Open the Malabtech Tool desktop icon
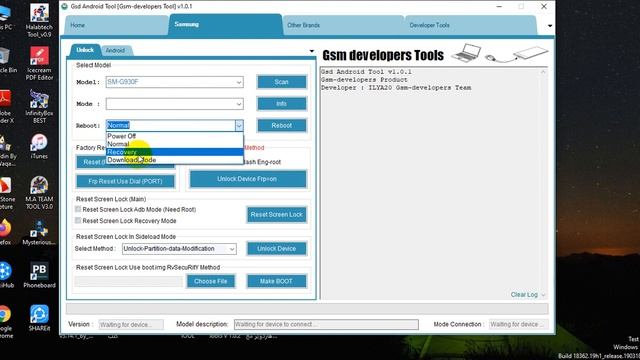640x360 pixels. (39, 20)
